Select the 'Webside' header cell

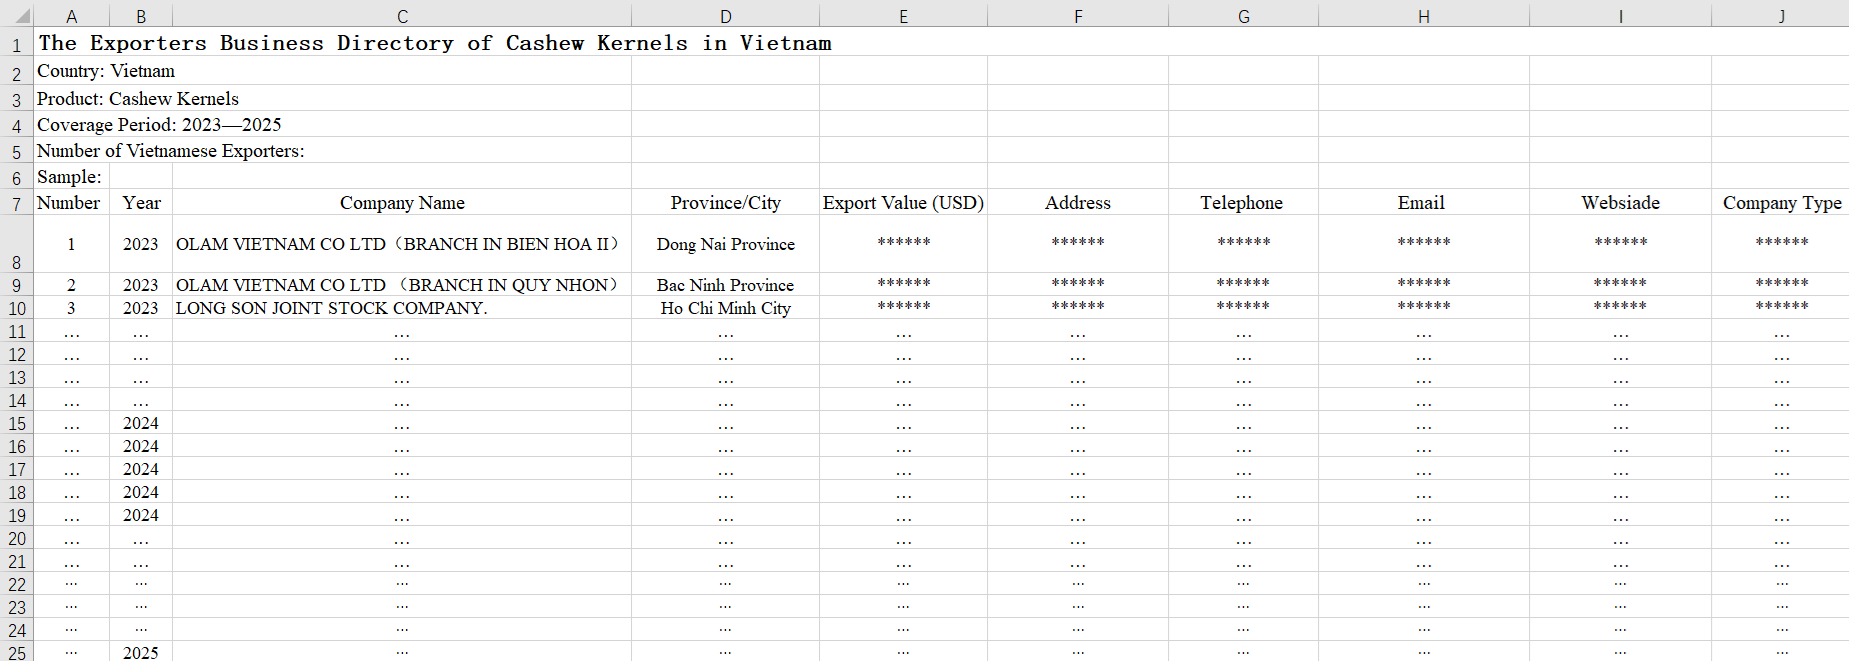[x=1620, y=203]
